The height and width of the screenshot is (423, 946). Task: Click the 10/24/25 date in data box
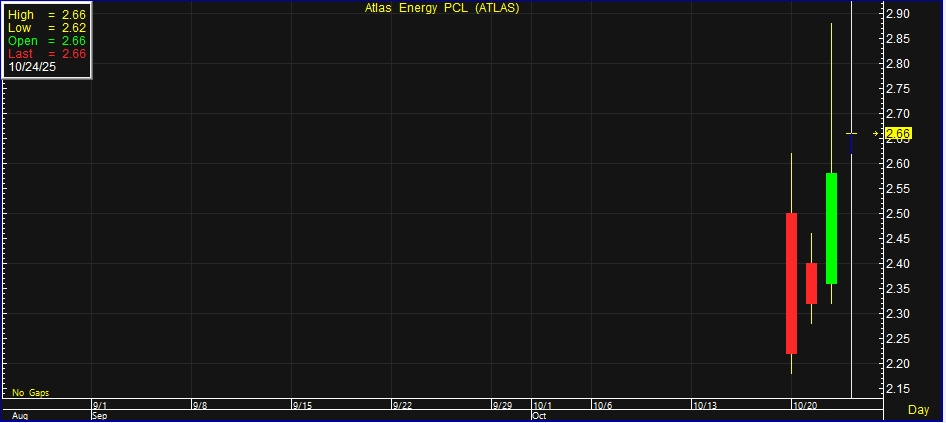(31, 67)
